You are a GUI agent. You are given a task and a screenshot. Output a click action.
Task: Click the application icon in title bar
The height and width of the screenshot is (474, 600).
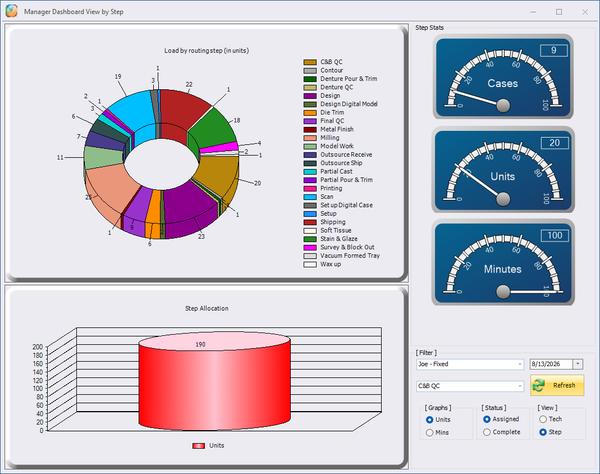(x=11, y=11)
